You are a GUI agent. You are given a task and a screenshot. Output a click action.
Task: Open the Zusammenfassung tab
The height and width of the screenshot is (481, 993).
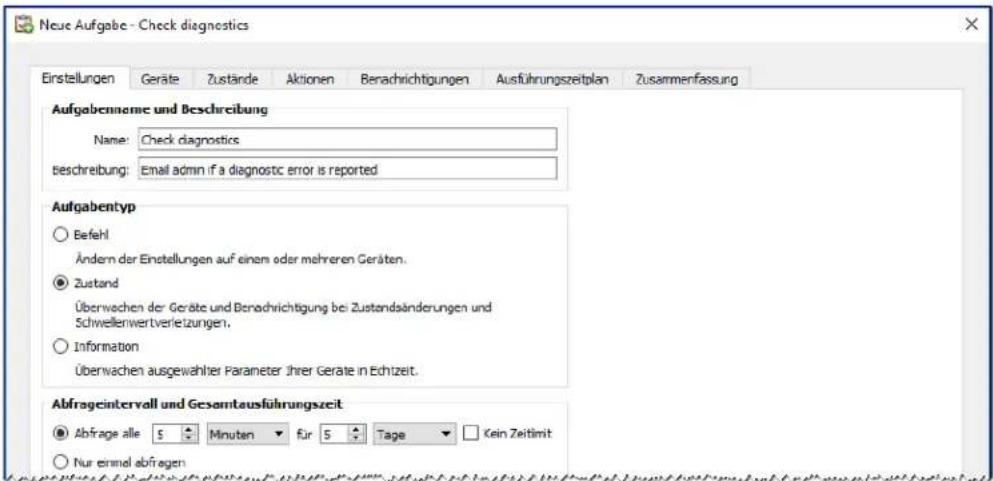686,80
